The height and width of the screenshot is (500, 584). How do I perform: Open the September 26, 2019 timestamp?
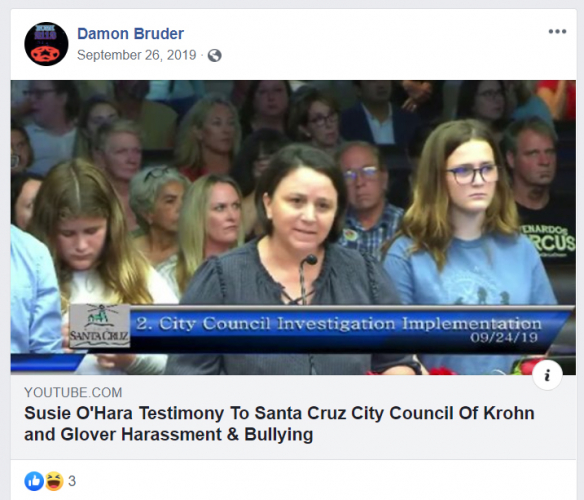tap(136, 55)
